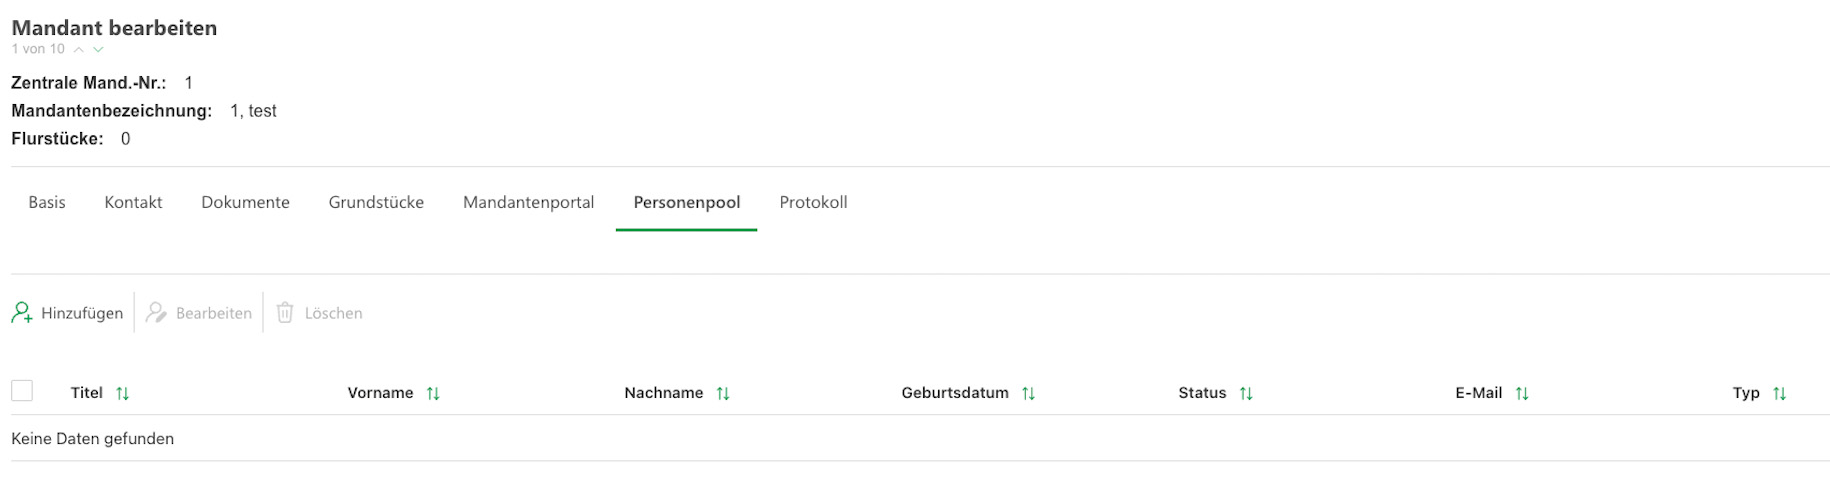Sort table by E-Mail column arrows

(1522, 394)
